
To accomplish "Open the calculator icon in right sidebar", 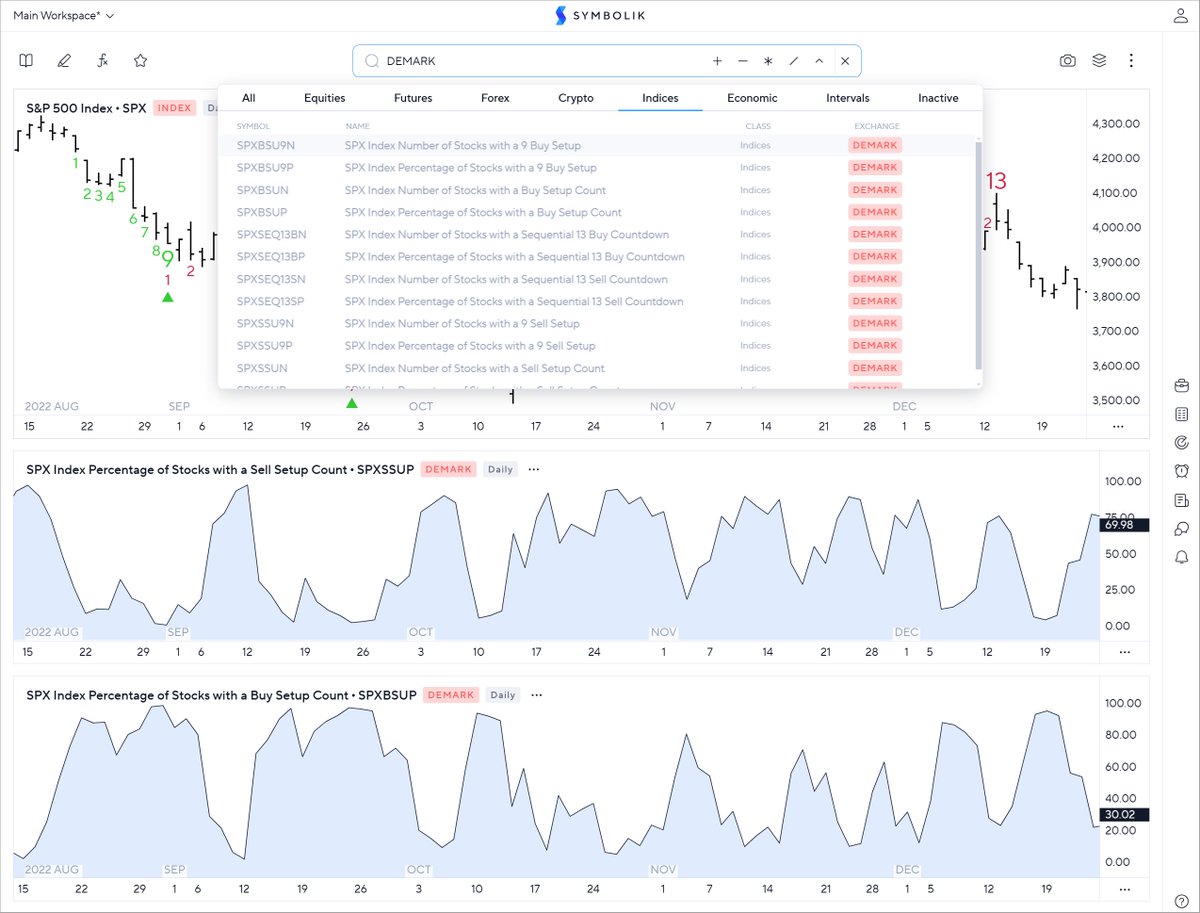I will point(1181,413).
